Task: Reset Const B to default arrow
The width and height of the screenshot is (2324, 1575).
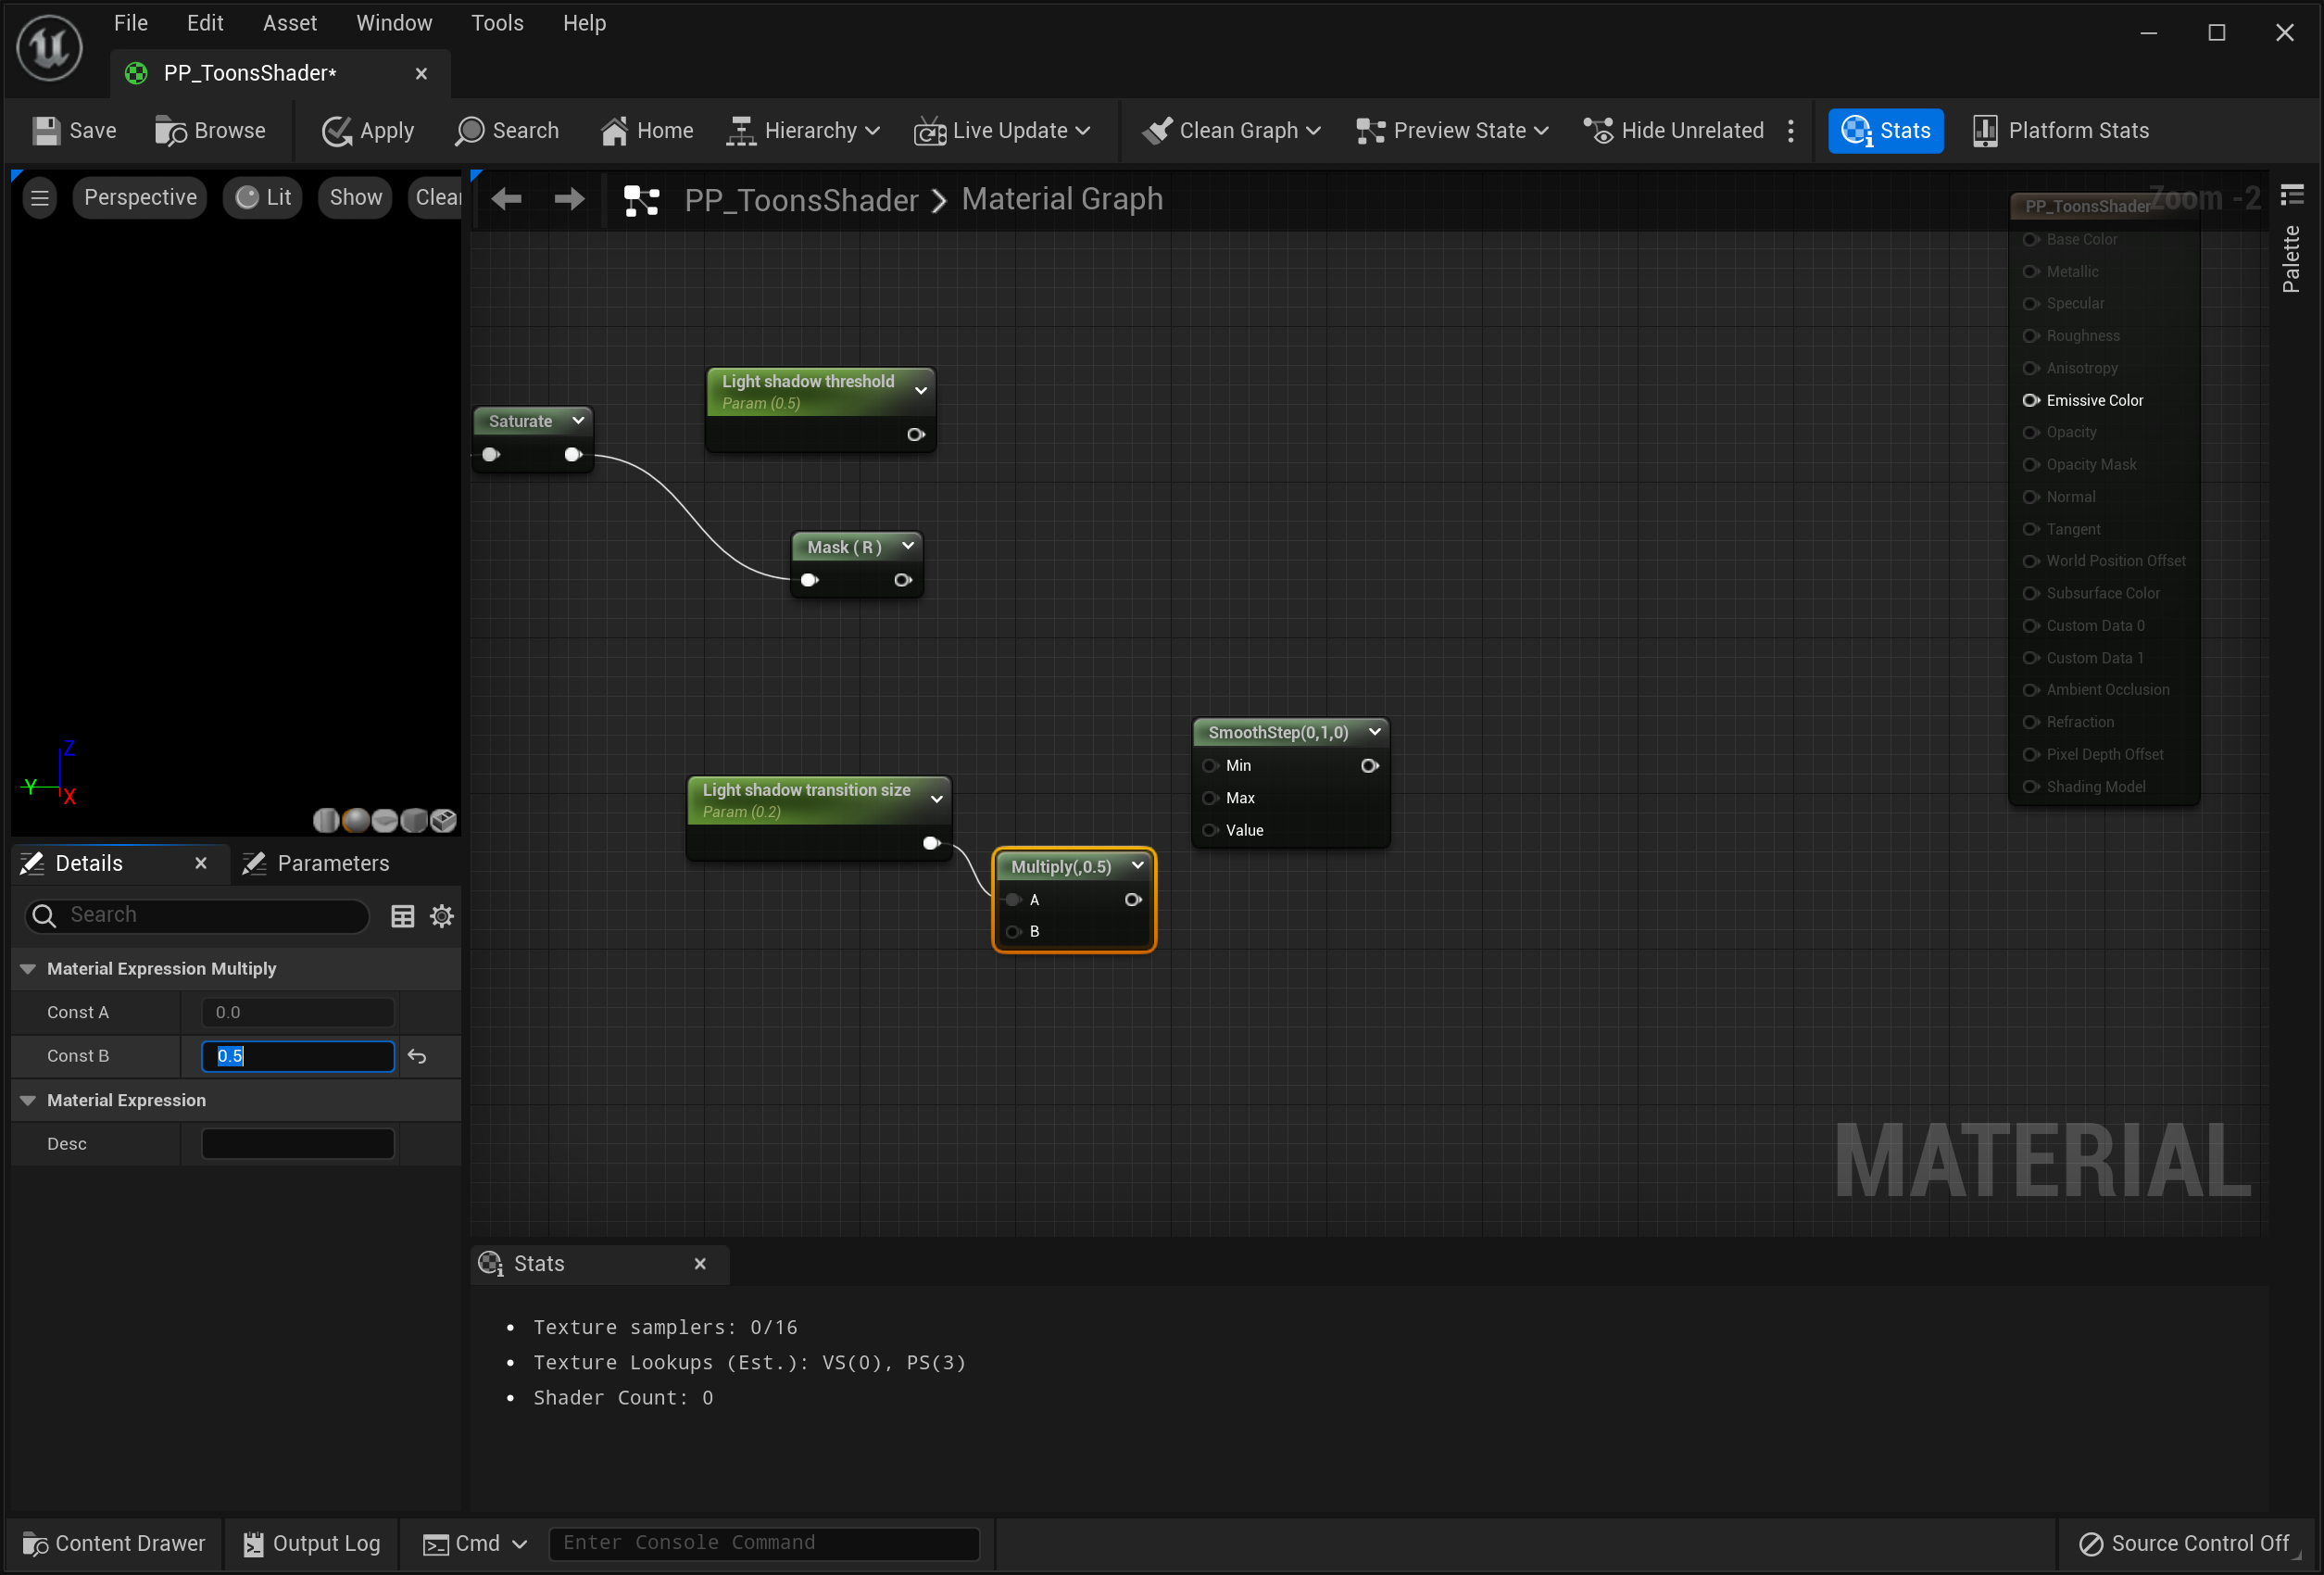Action: tap(417, 1057)
